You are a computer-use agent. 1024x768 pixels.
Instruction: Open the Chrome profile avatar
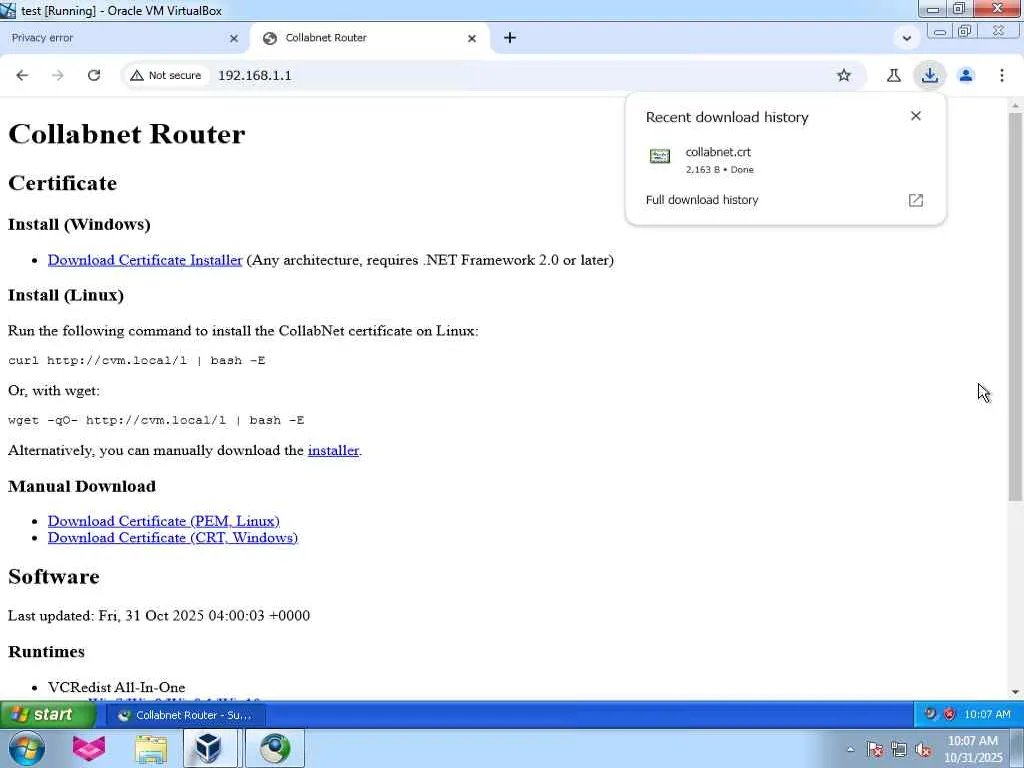[966, 75]
